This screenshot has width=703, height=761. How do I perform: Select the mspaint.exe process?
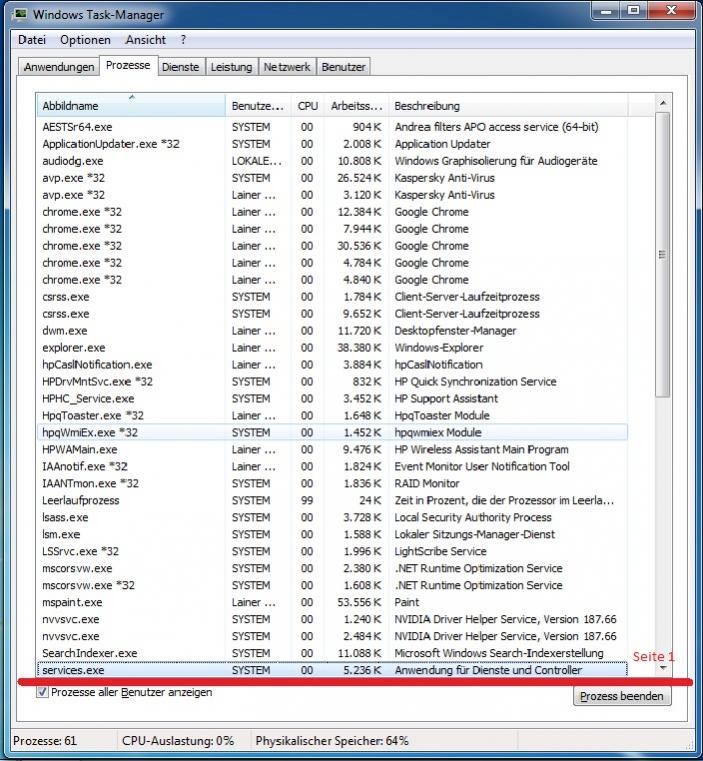click(332, 602)
